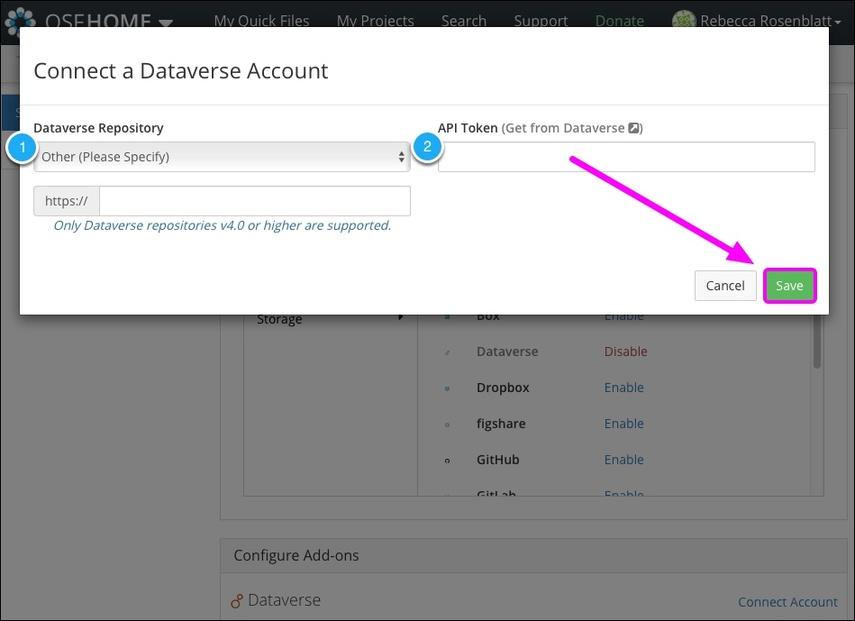Open Rebecca Rosenblatt user menu
This screenshot has width=855, height=621.
(x=770, y=21)
